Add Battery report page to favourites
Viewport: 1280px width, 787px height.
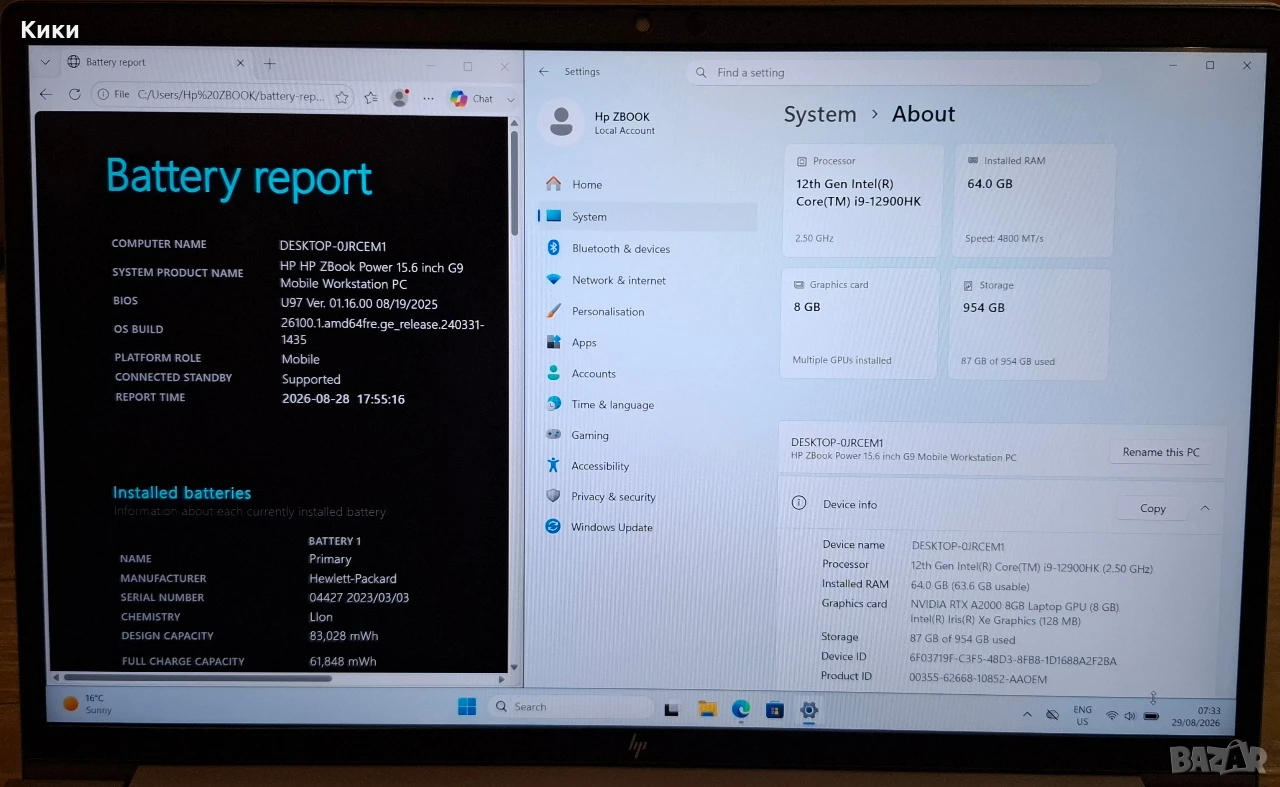[x=342, y=97]
